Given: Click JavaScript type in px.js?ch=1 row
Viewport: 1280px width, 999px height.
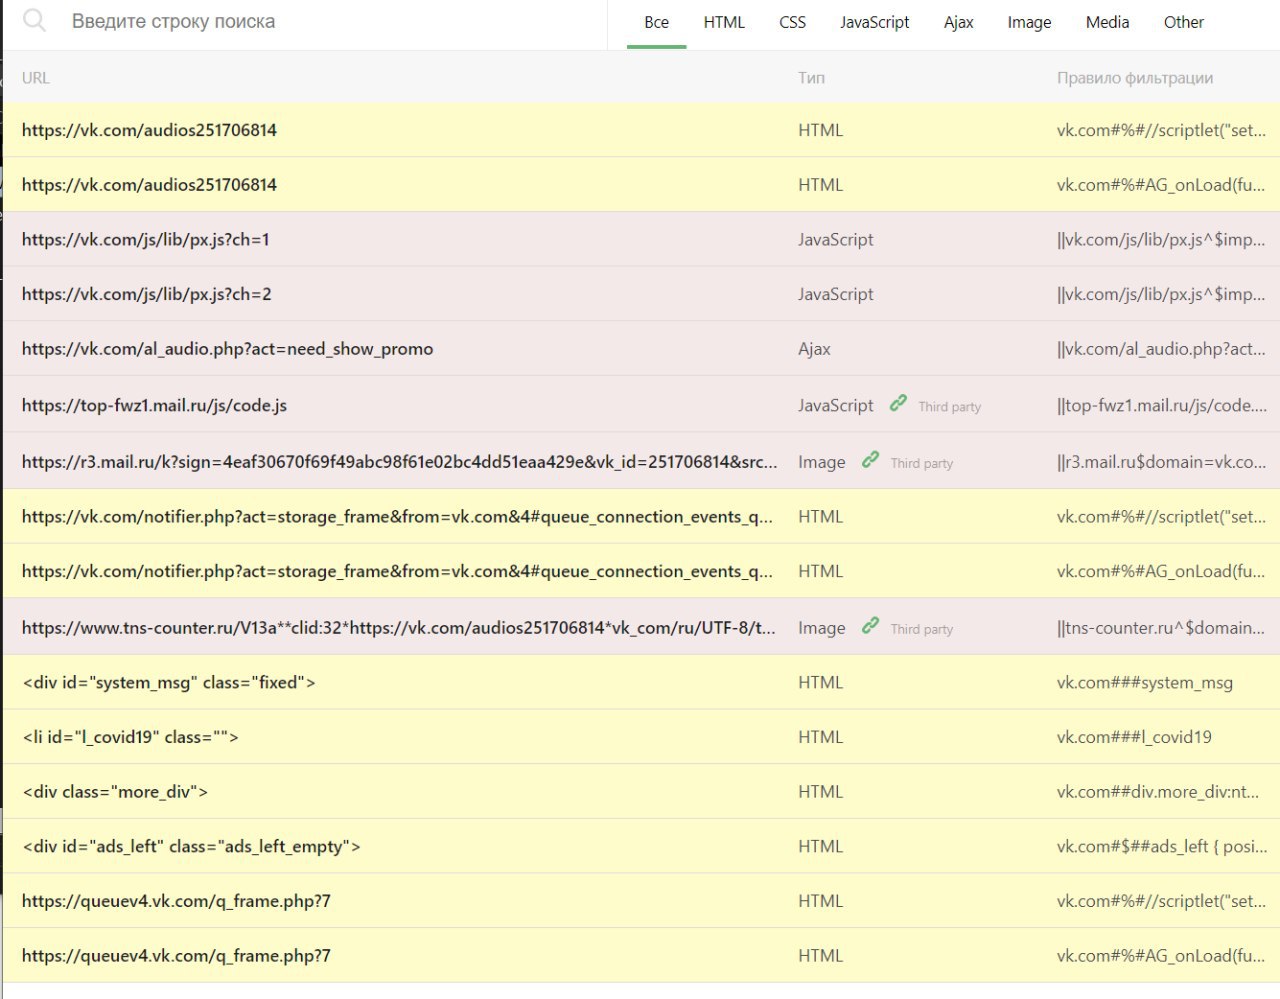Looking at the screenshot, I should click(835, 240).
